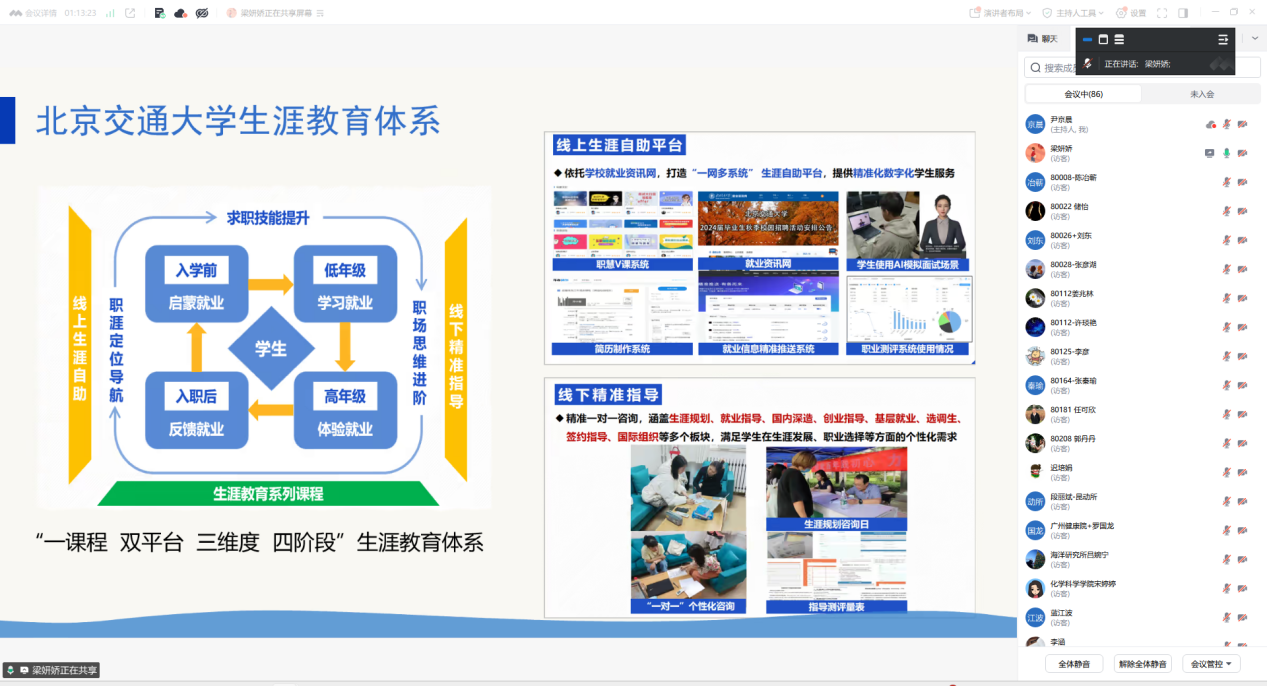
Task: Click 蓝江波's camera icon
Action: 1243,617
